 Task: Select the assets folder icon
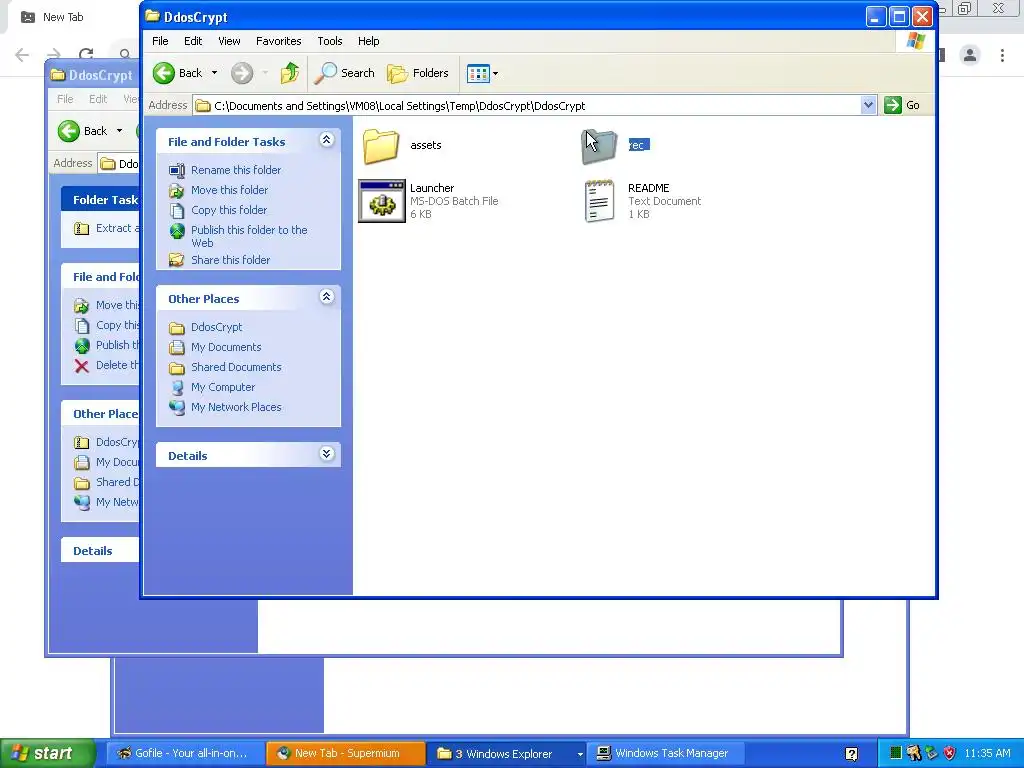(381, 146)
